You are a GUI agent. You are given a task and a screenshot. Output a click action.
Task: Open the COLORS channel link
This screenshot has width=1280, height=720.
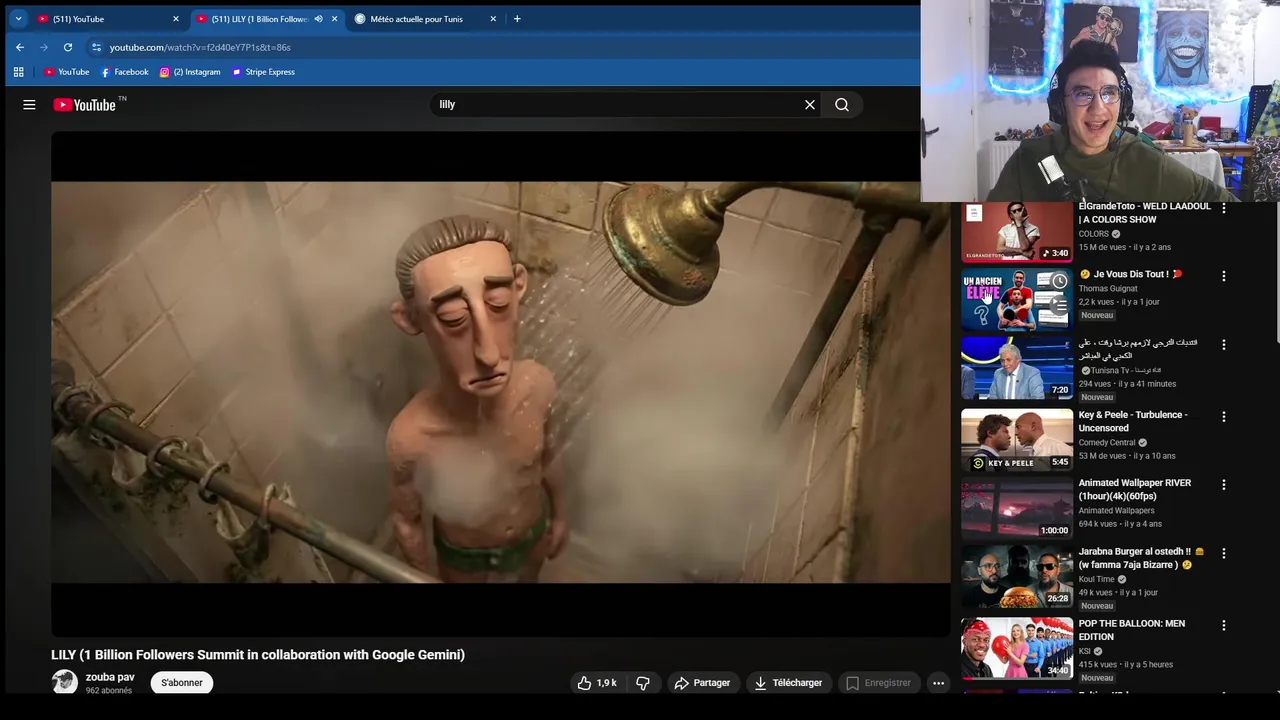tap(1094, 234)
